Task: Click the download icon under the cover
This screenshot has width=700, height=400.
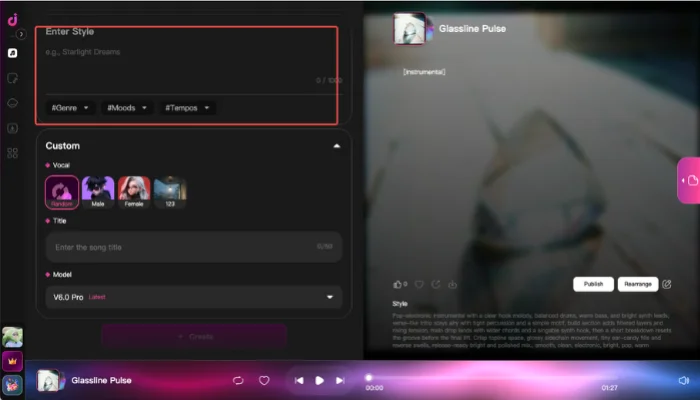Action: tap(452, 284)
